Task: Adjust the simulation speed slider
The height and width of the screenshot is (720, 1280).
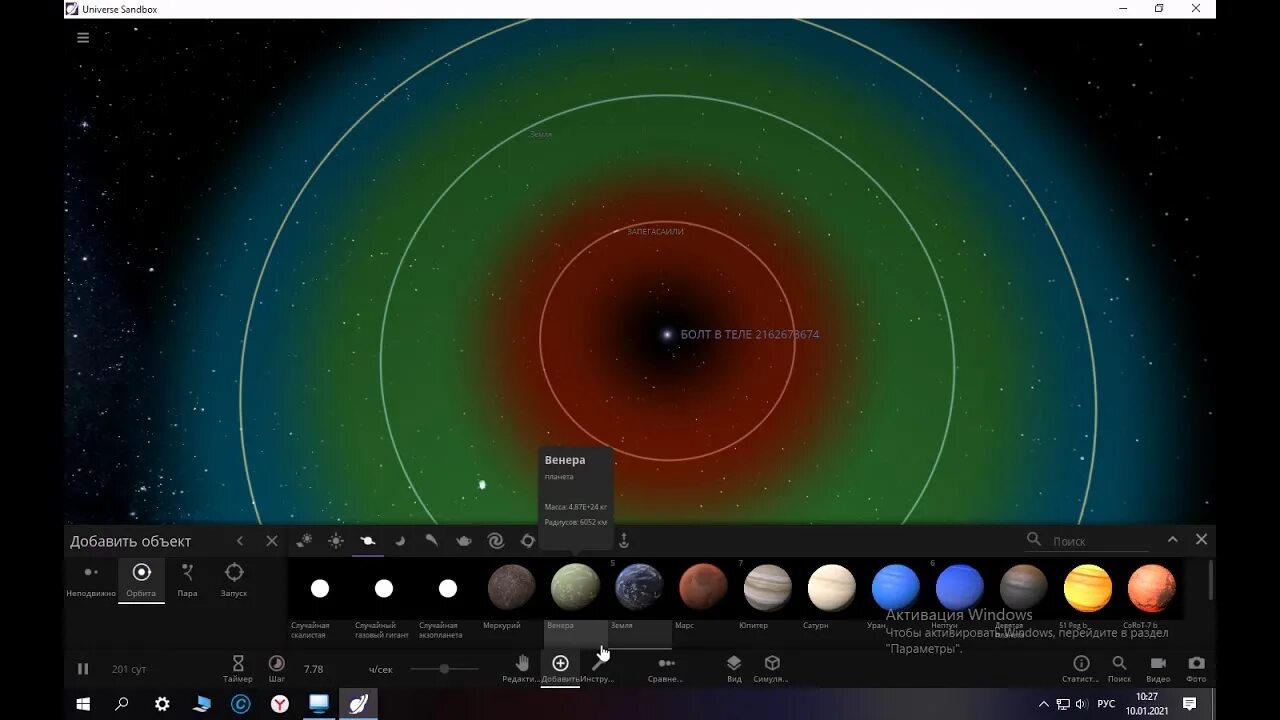Action: (444, 669)
